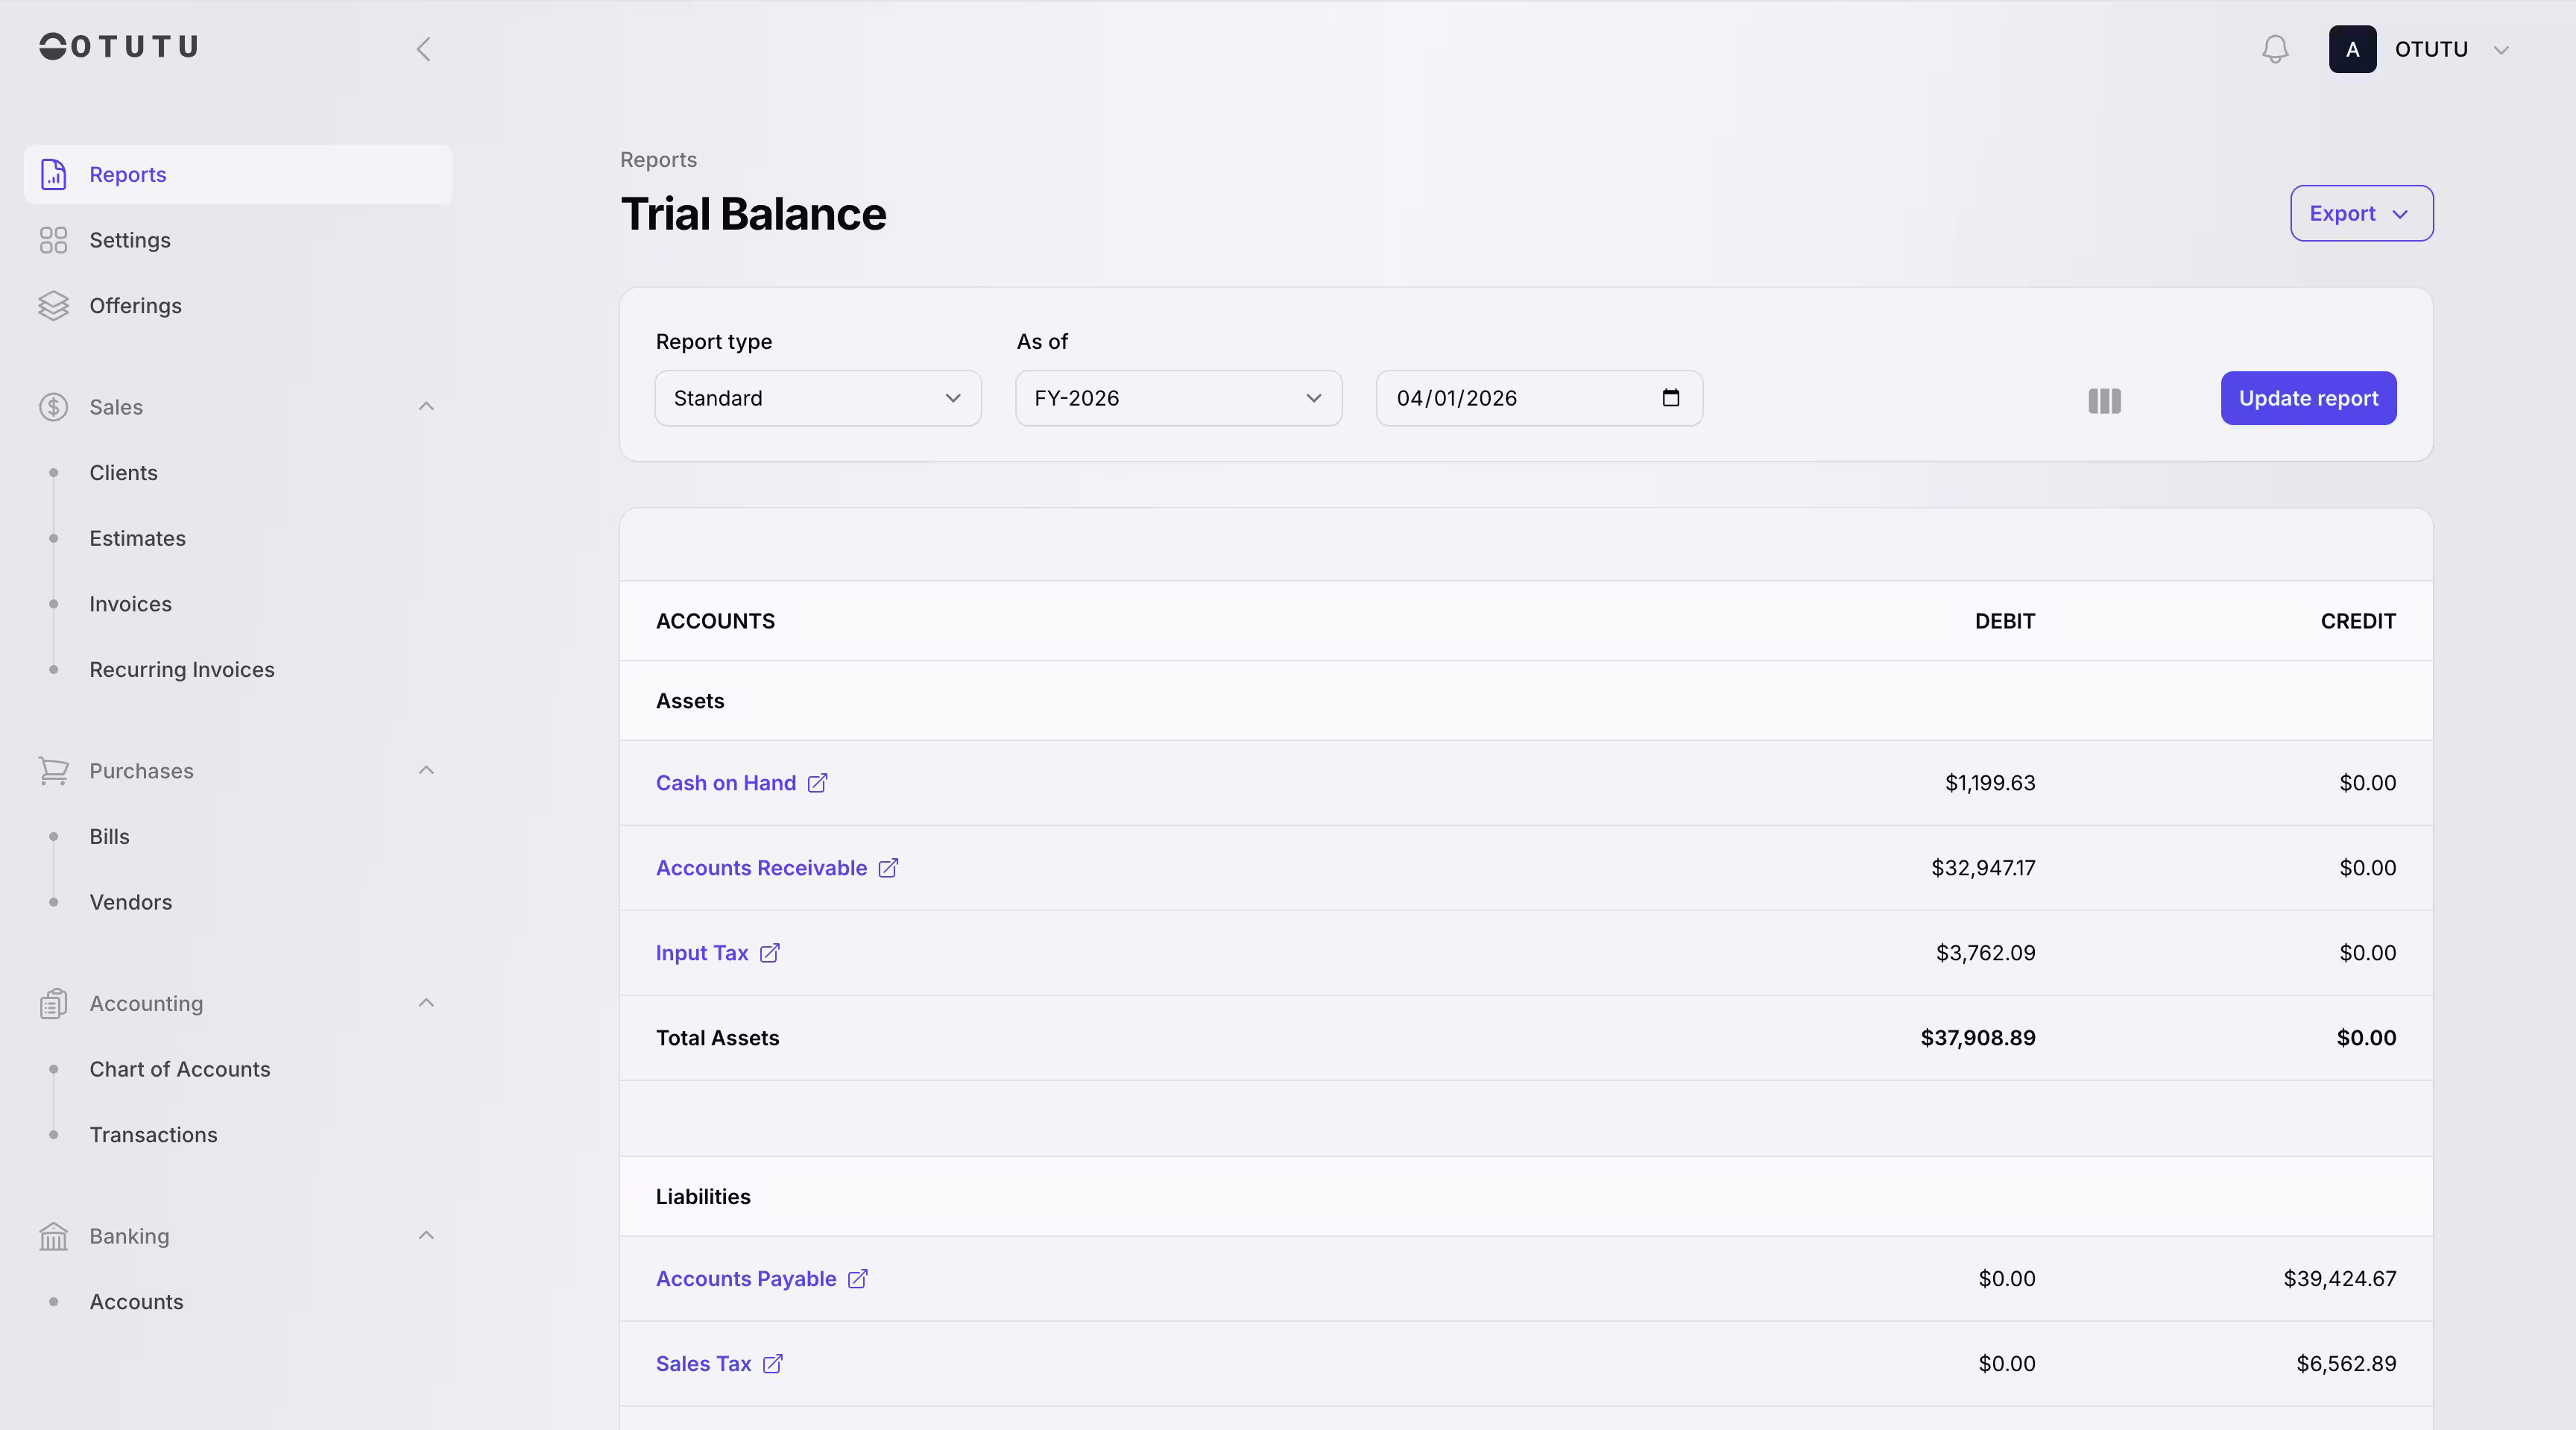Open the Reports section via its document icon
The height and width of the screenshot is (1430, 2576).
click(x=53, y=174)
